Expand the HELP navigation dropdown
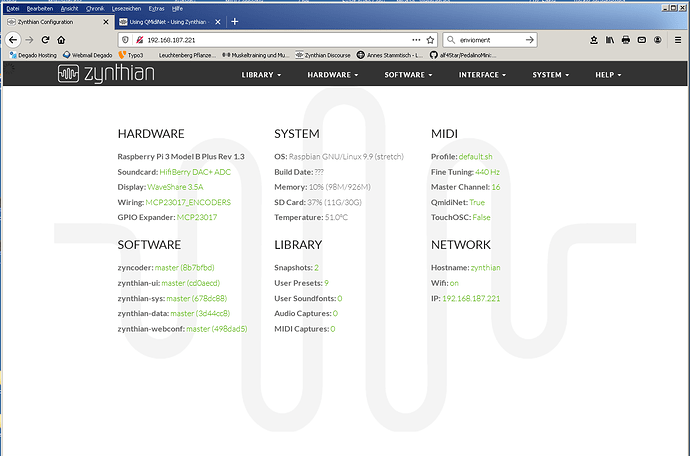This screenshot has height=456, width=690. 608,75
